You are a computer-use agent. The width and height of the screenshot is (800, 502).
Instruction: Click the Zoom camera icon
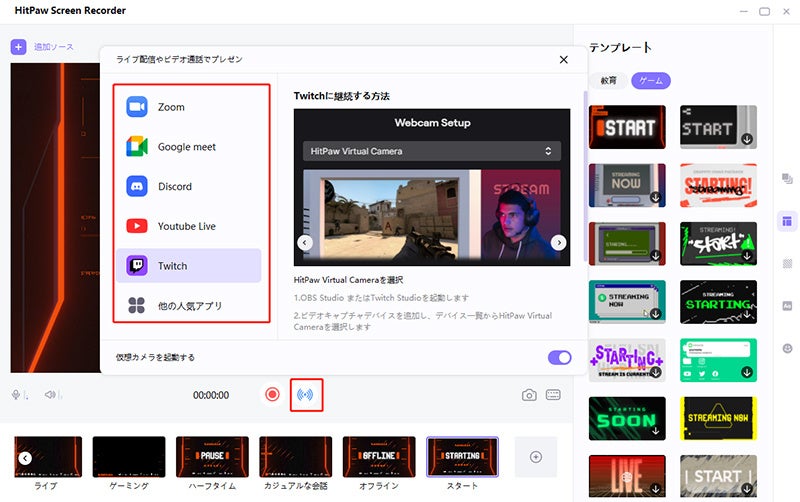tap(137, 107)
